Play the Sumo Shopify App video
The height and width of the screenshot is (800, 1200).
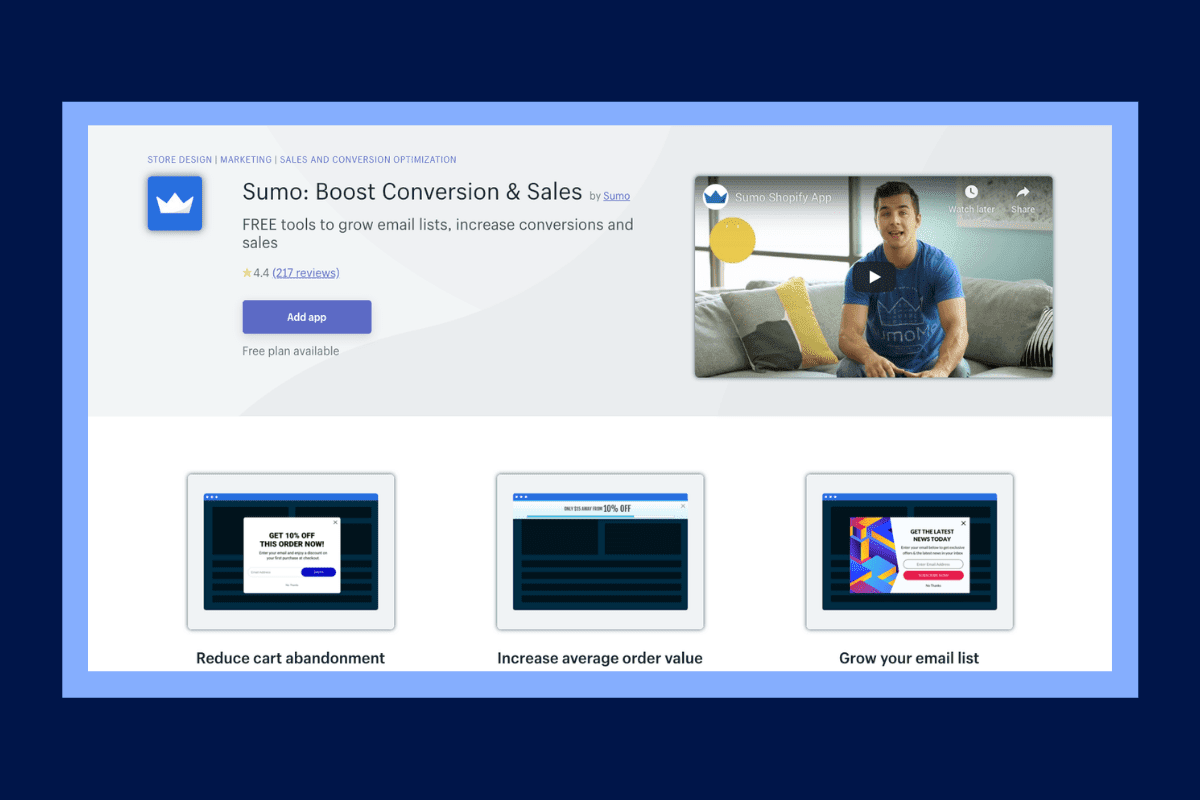[874, 277]
